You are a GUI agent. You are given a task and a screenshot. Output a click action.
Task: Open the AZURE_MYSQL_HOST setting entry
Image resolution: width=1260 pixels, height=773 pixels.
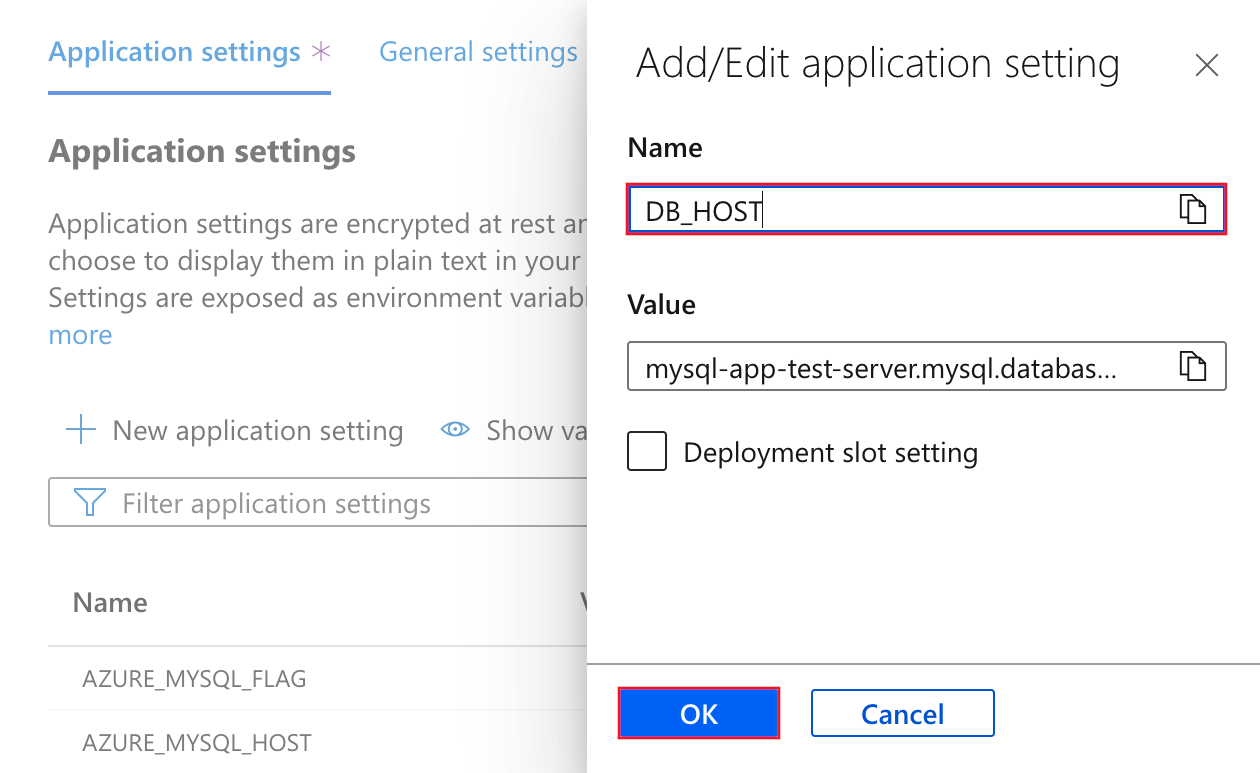pos(197,743)
